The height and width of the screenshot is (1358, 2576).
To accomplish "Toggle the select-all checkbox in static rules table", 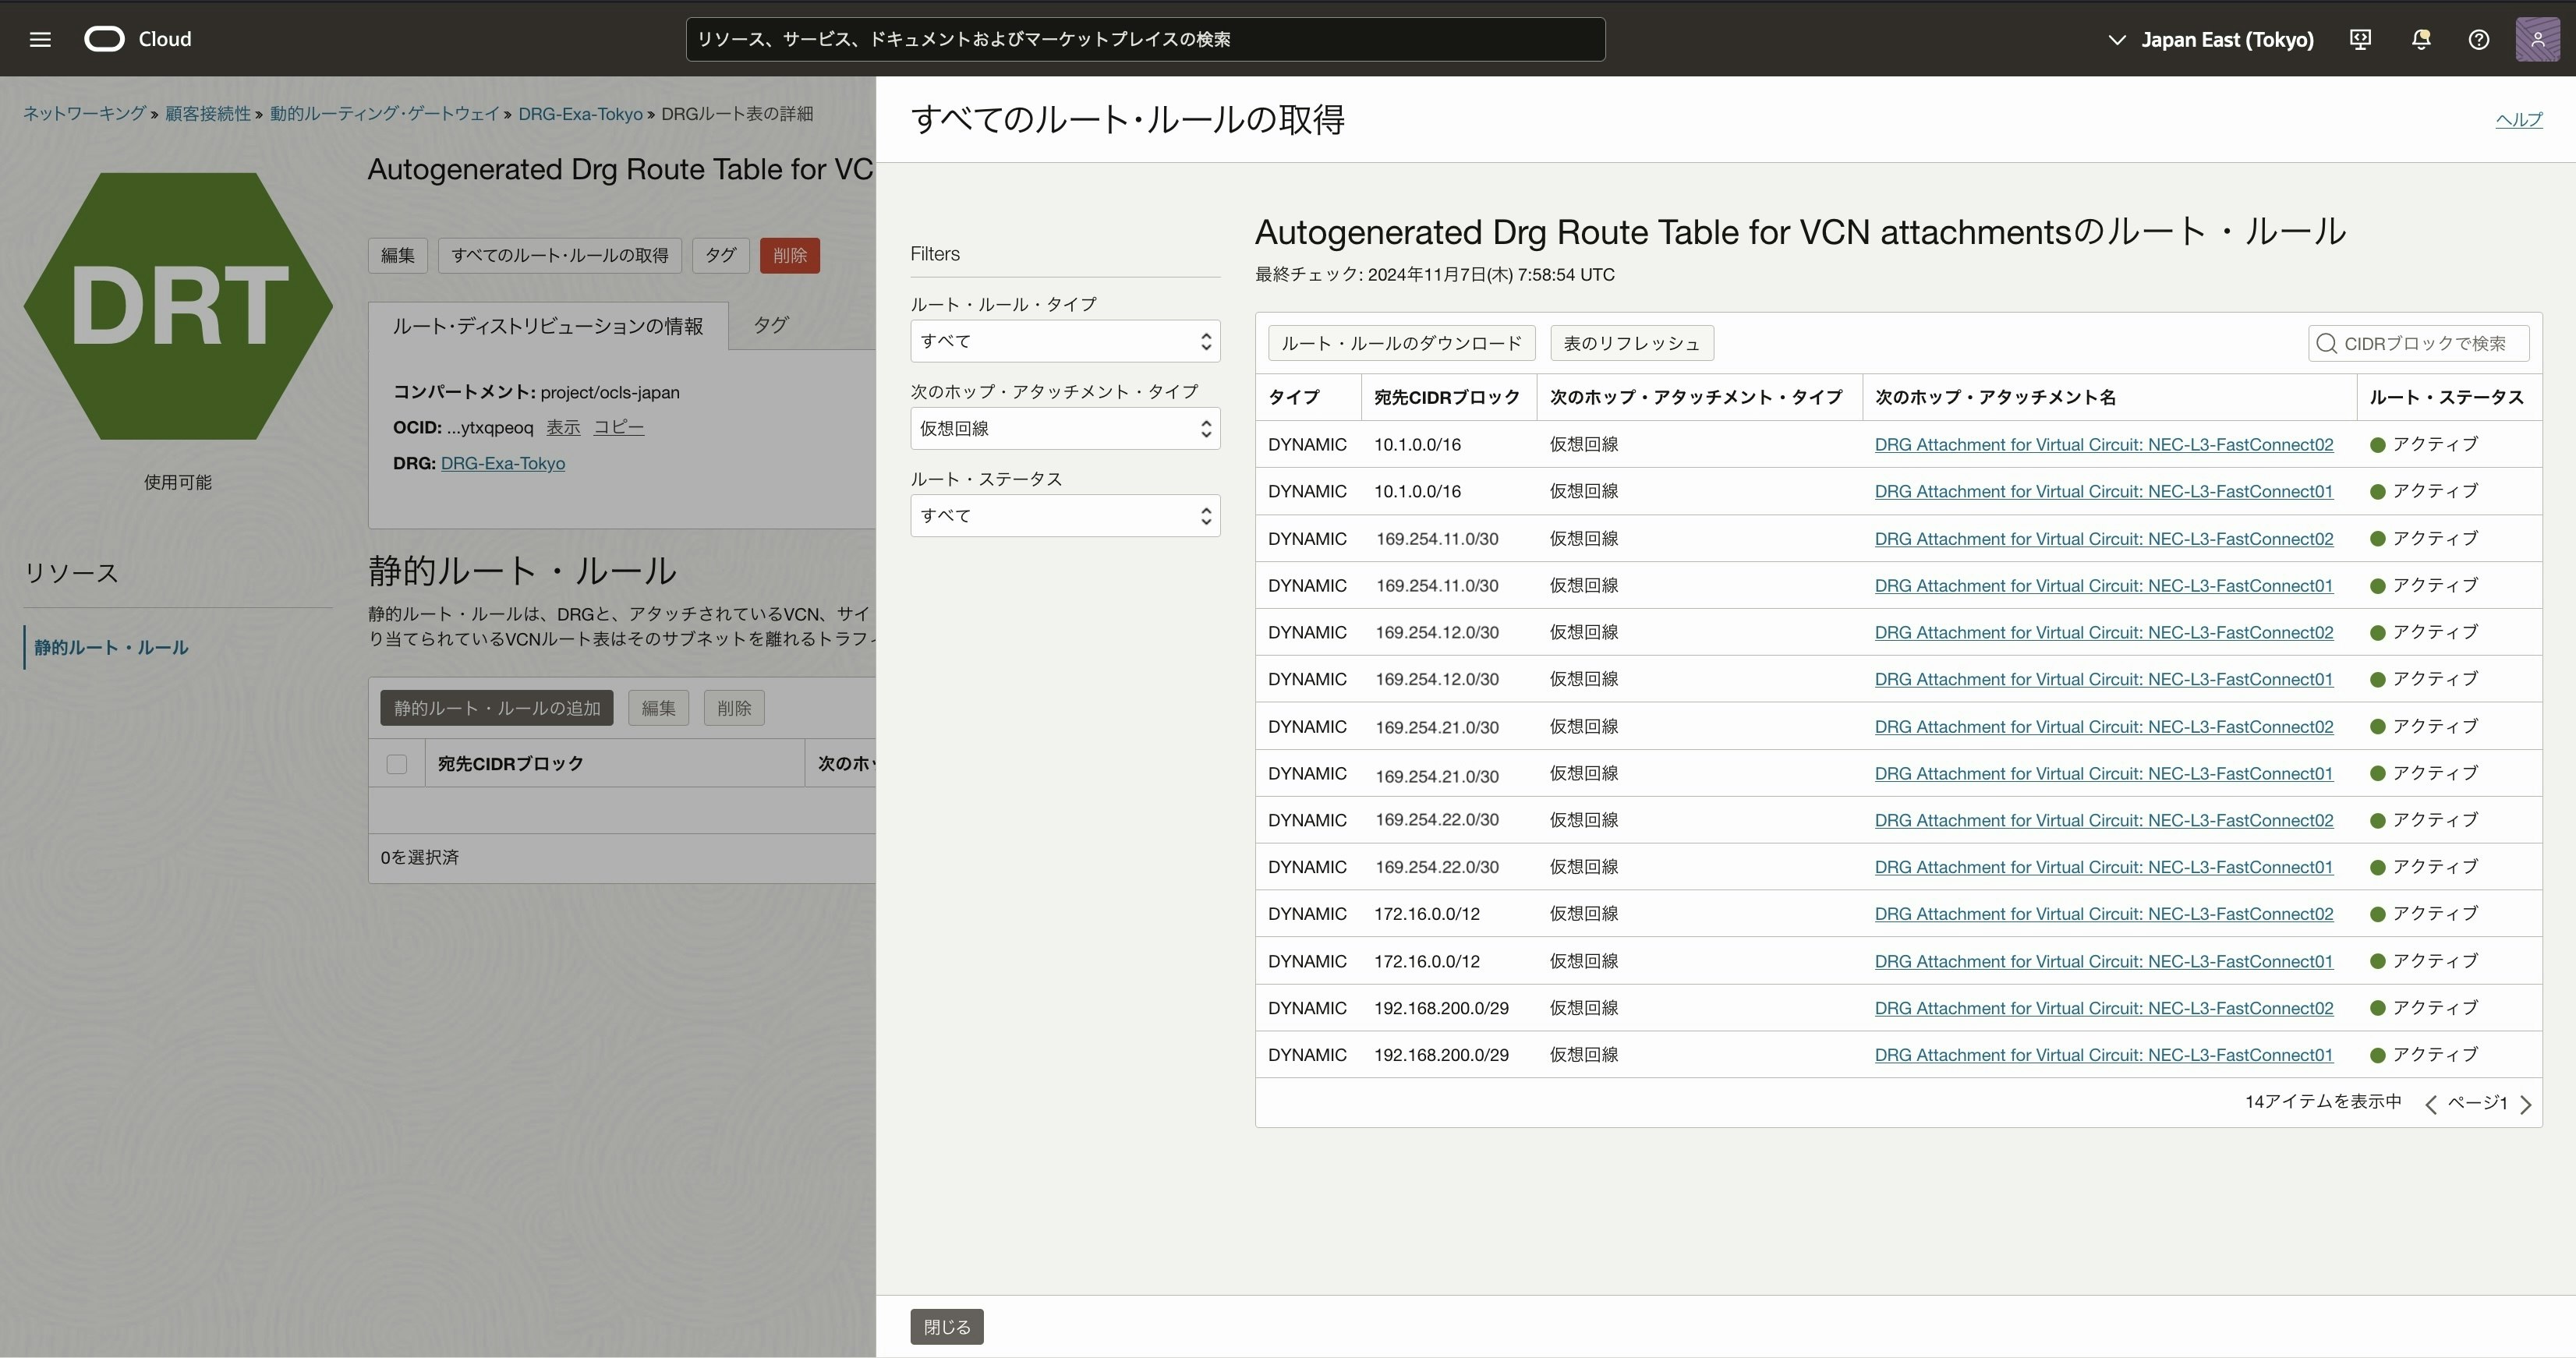I will tap(396, 764).
